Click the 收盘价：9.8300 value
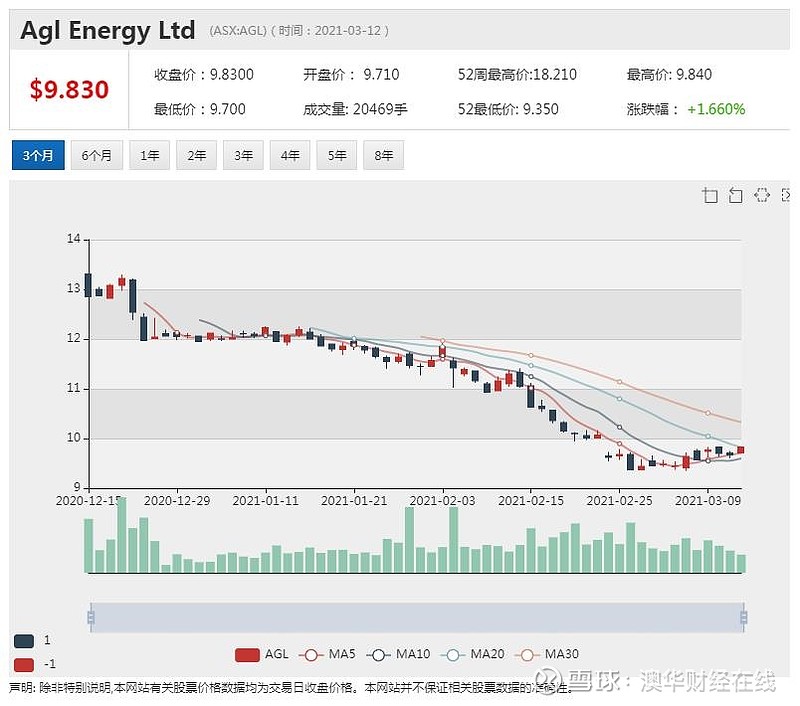Viewport: 800px width, 706px height. (x=204, y=75)
